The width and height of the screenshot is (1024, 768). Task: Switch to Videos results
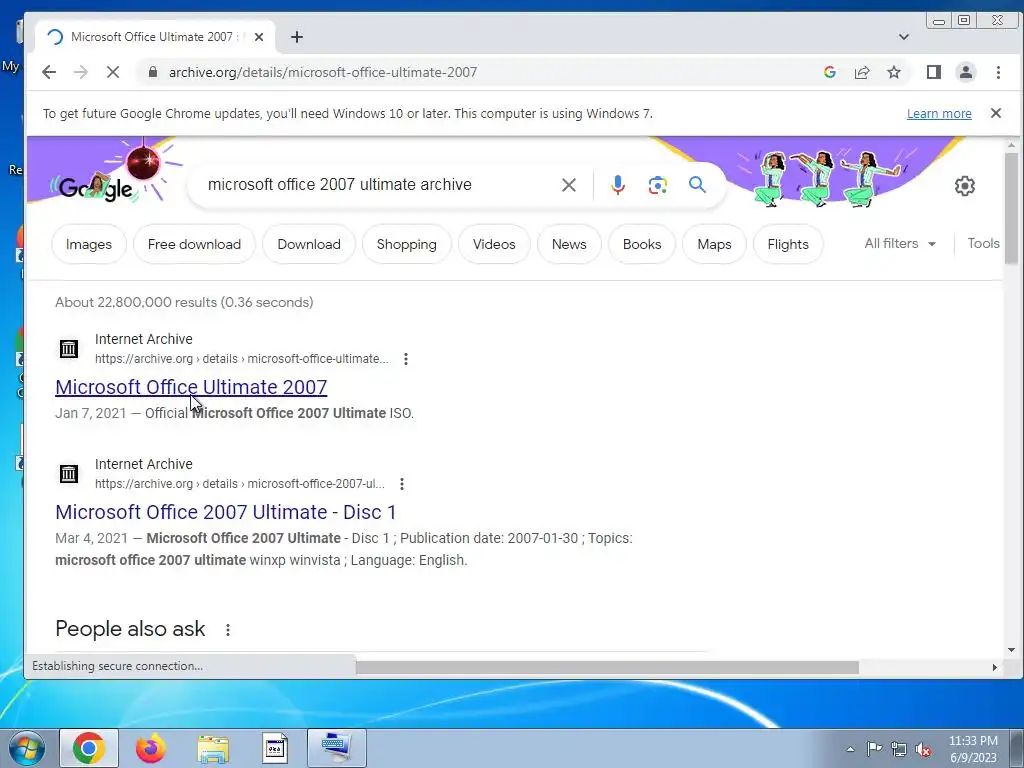click(x=494, y=244)
